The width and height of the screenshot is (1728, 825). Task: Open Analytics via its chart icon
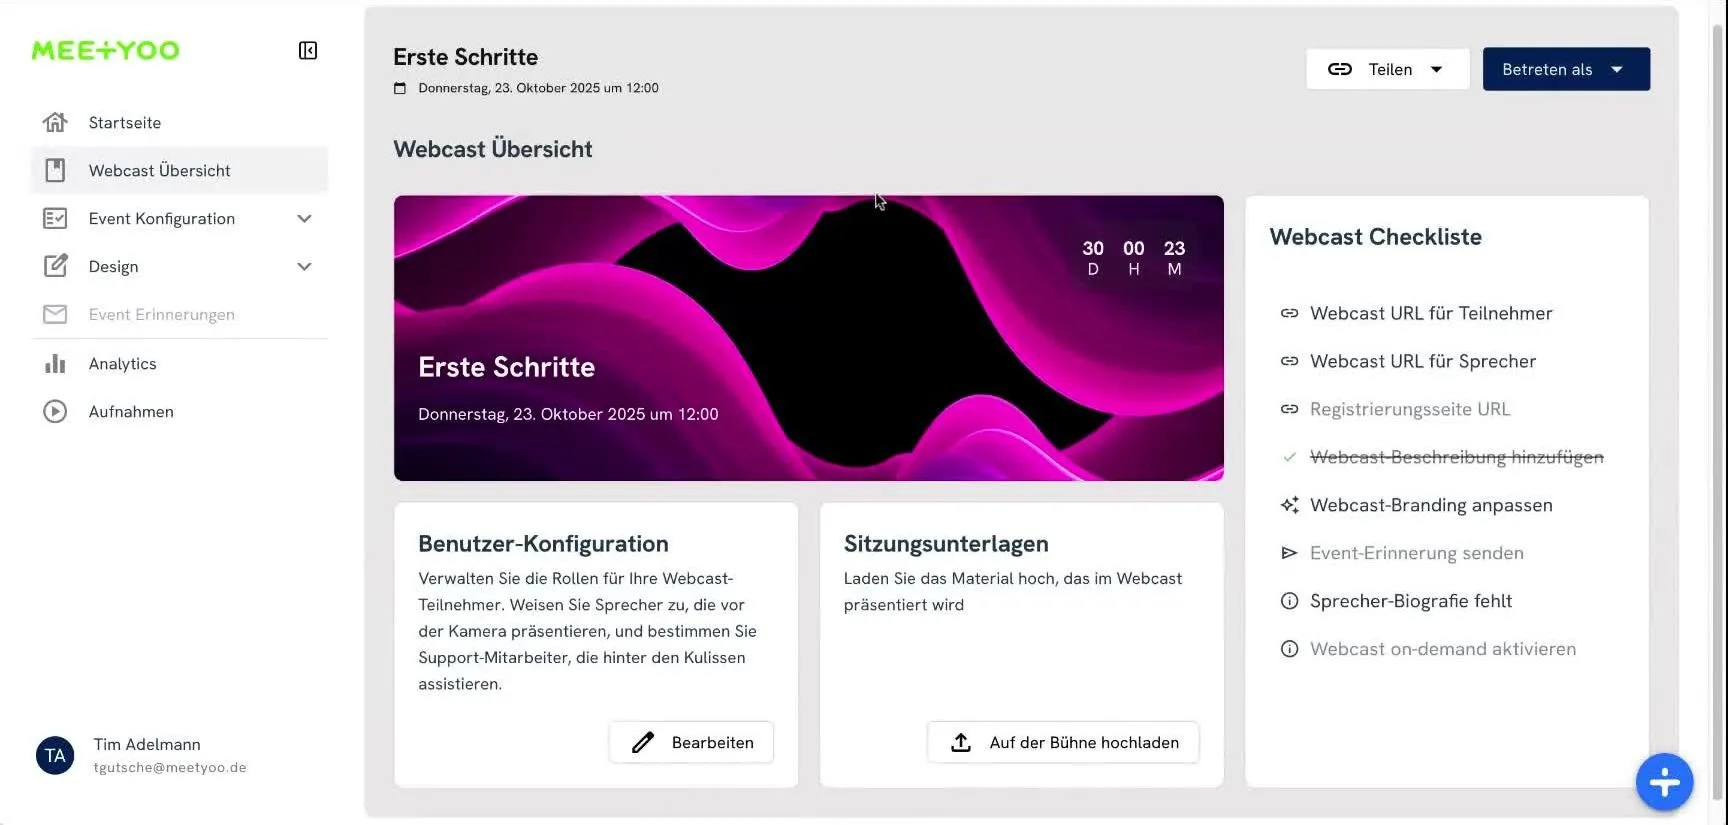click(x=55, y=363)
